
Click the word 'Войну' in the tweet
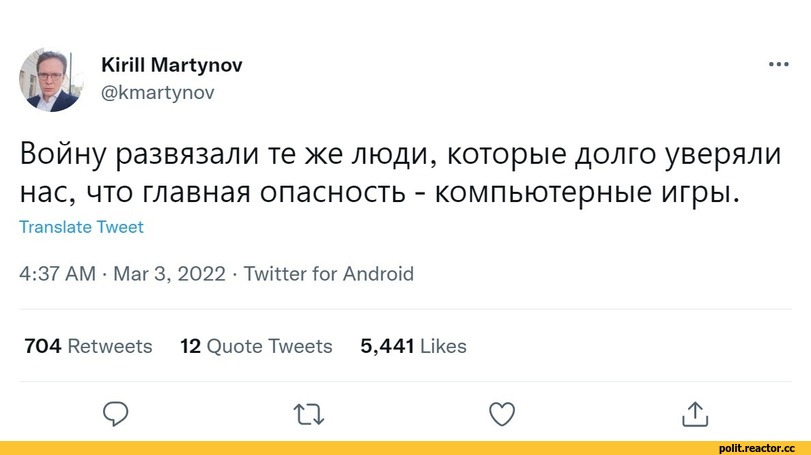point(66,156)
